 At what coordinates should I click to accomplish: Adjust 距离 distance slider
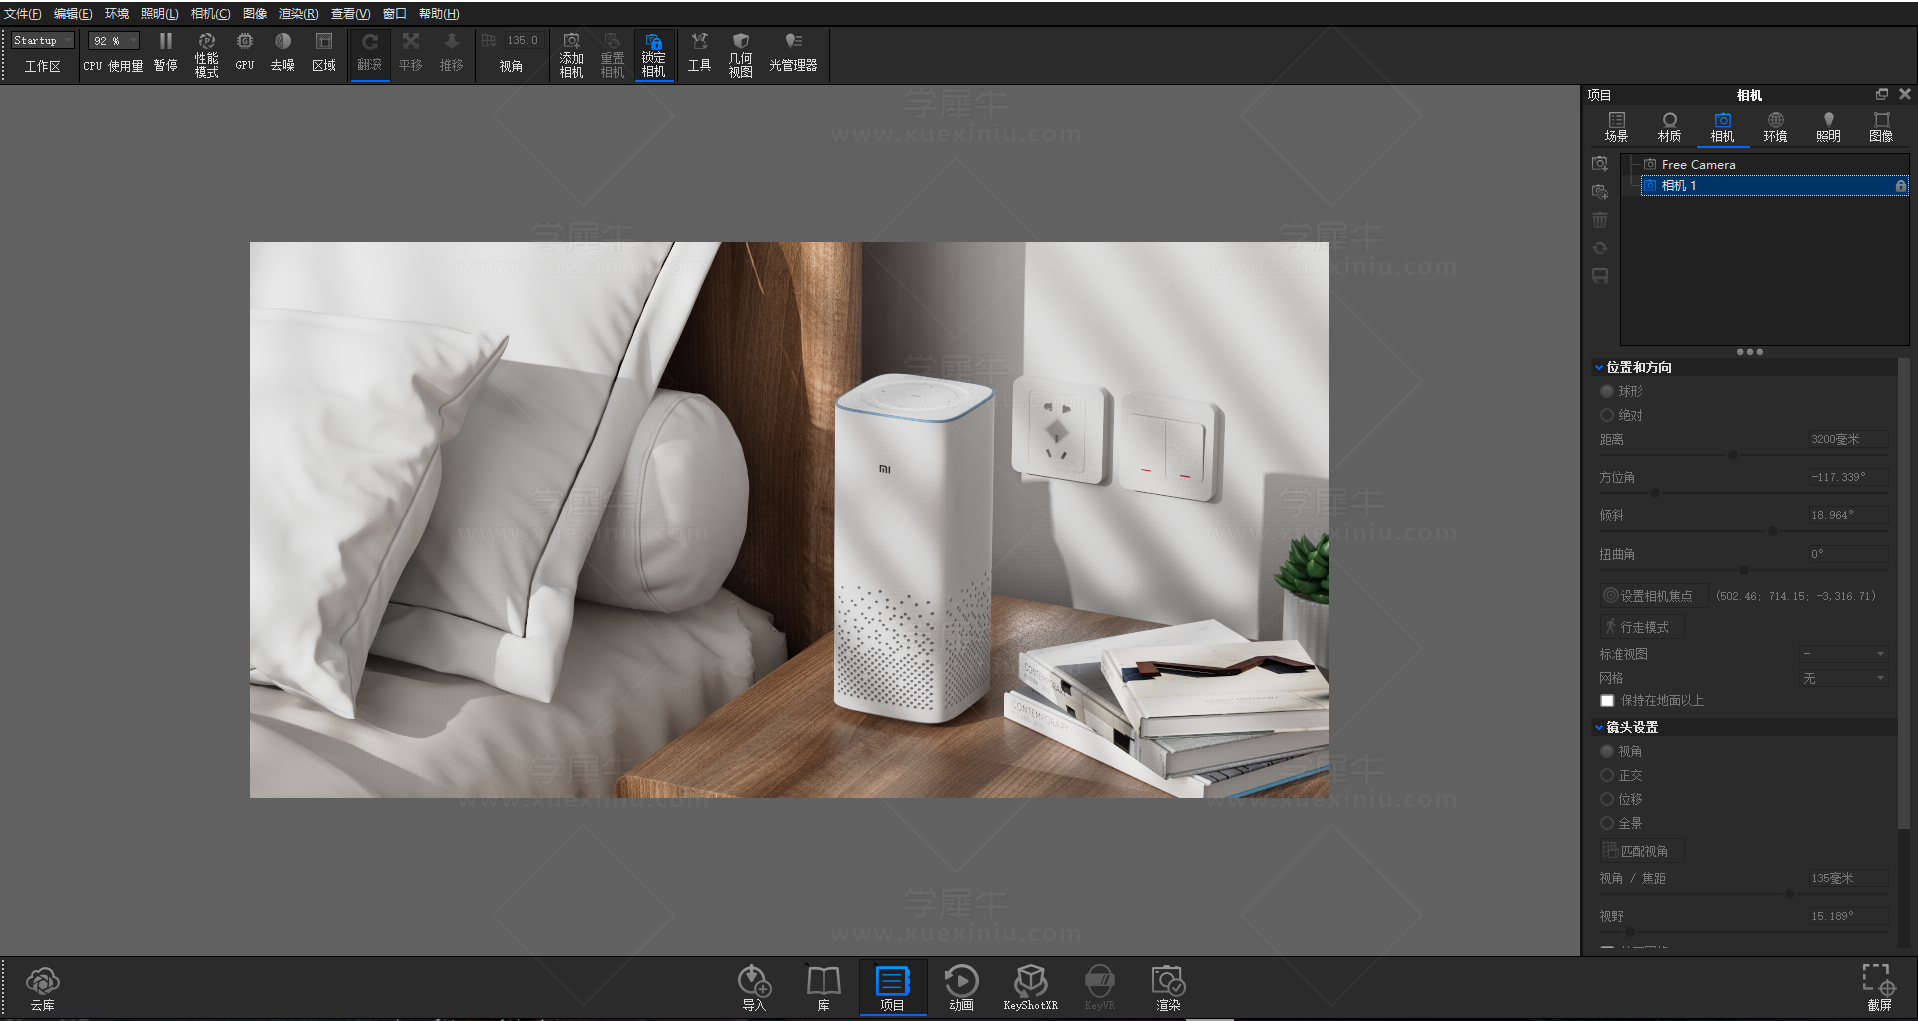[1733, 455]
